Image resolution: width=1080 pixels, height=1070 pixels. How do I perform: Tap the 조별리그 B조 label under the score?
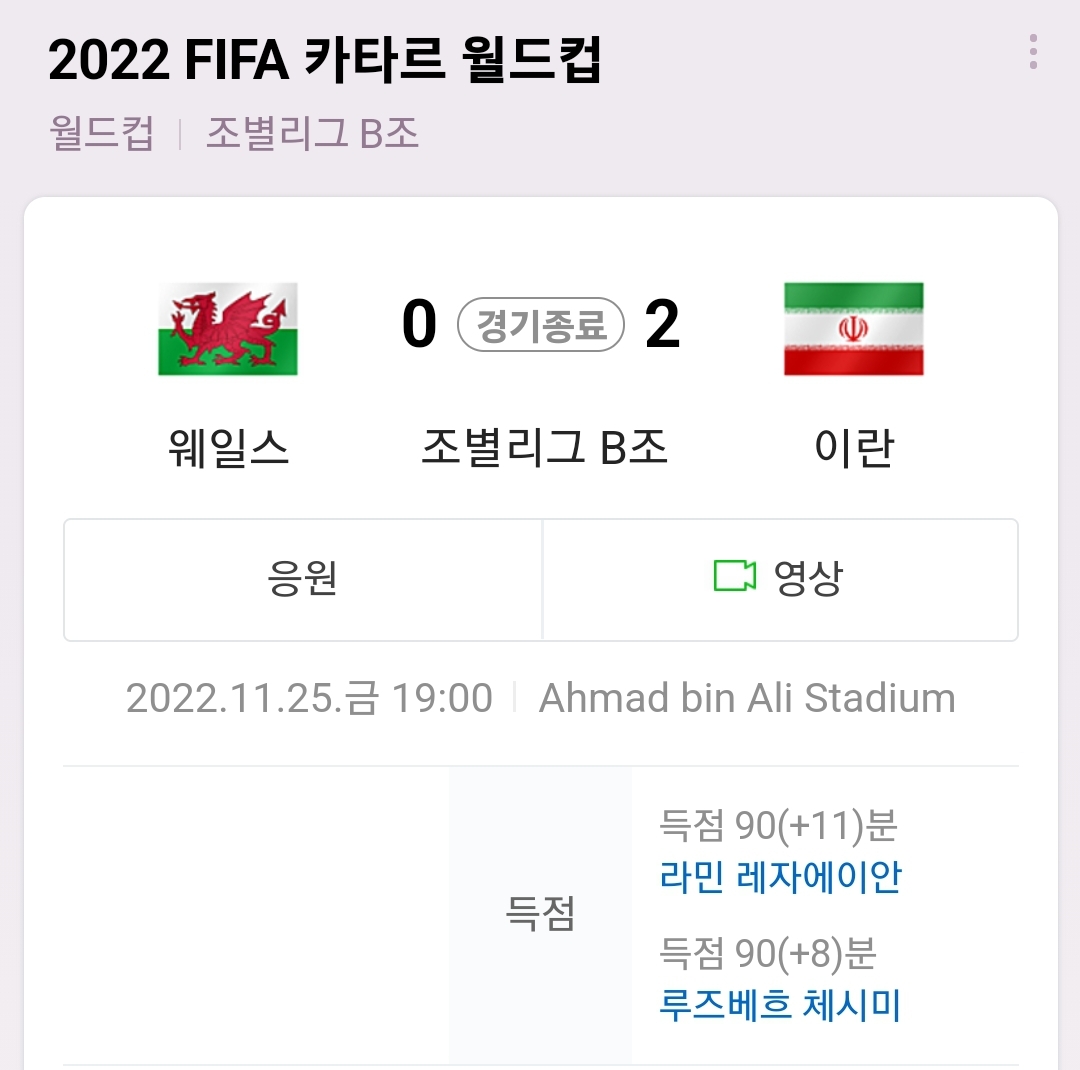[x=544, y=447]
